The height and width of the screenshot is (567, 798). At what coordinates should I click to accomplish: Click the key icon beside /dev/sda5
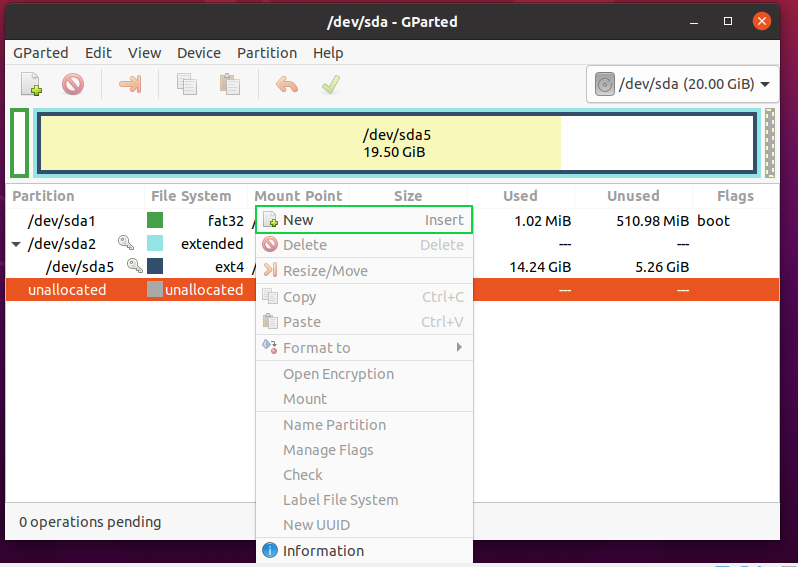click(134, 266)
